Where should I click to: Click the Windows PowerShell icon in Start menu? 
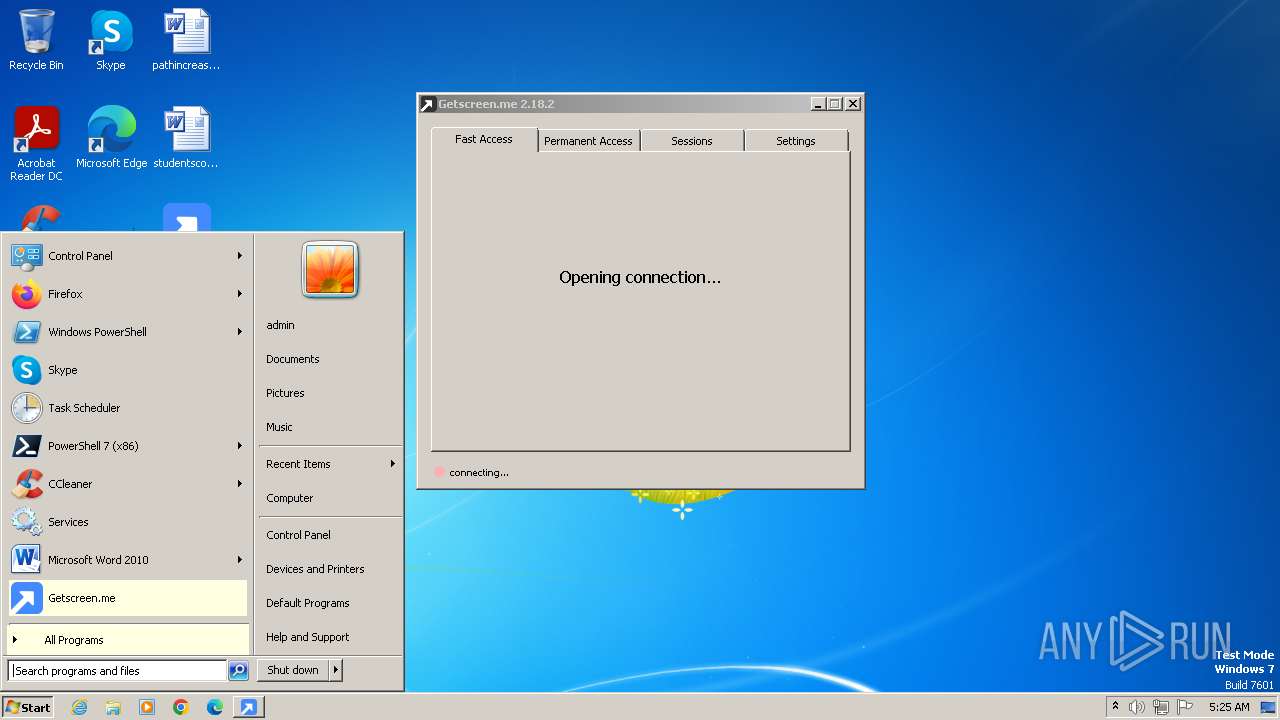coord(27,332)
